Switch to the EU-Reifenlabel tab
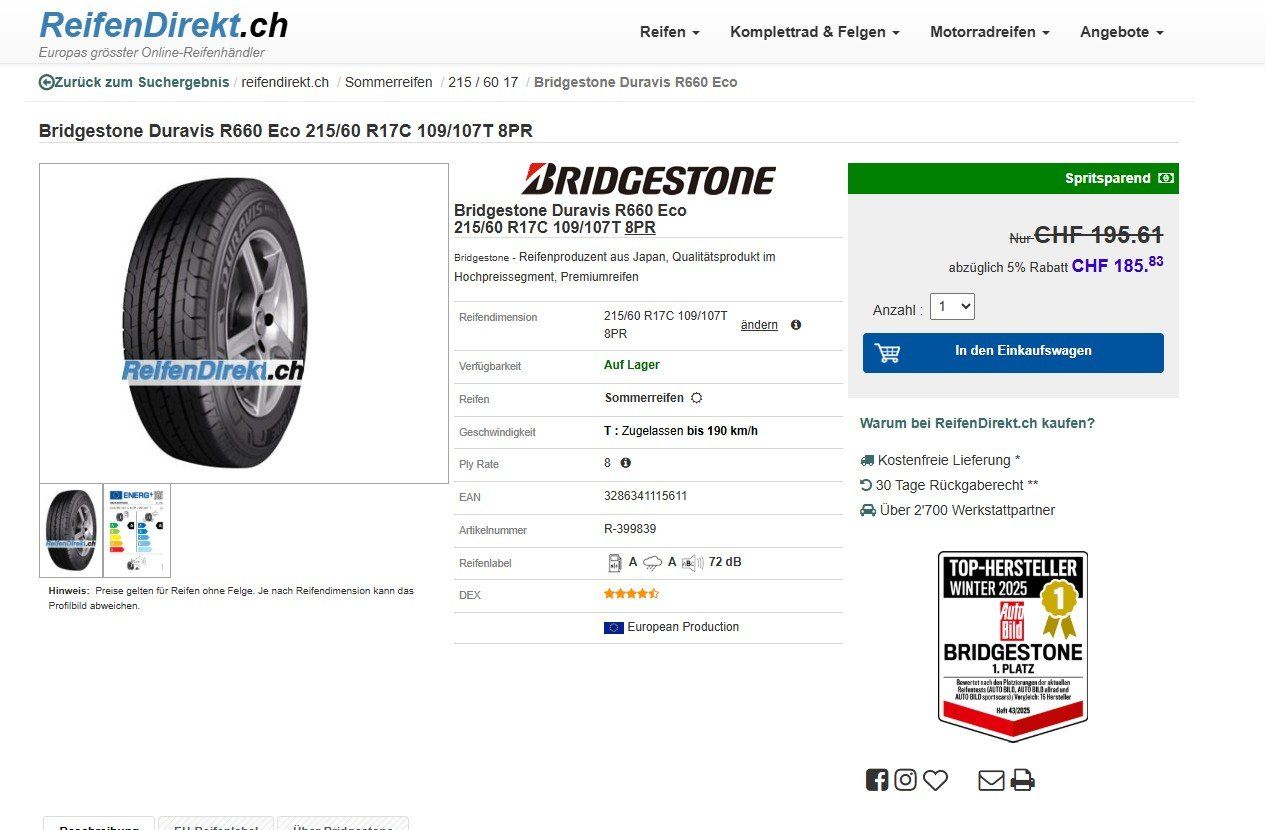Screen dimensions: 1265x830 point(216,823)
